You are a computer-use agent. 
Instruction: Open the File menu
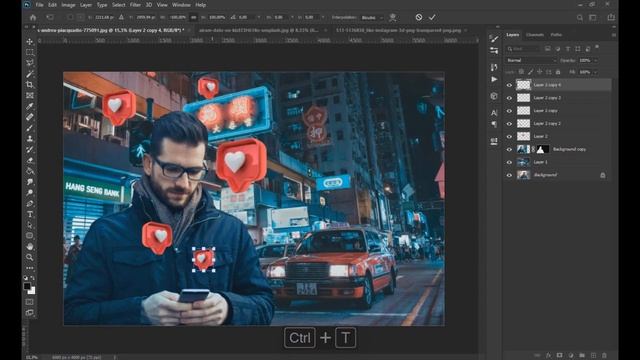click(x=39, y=5)
